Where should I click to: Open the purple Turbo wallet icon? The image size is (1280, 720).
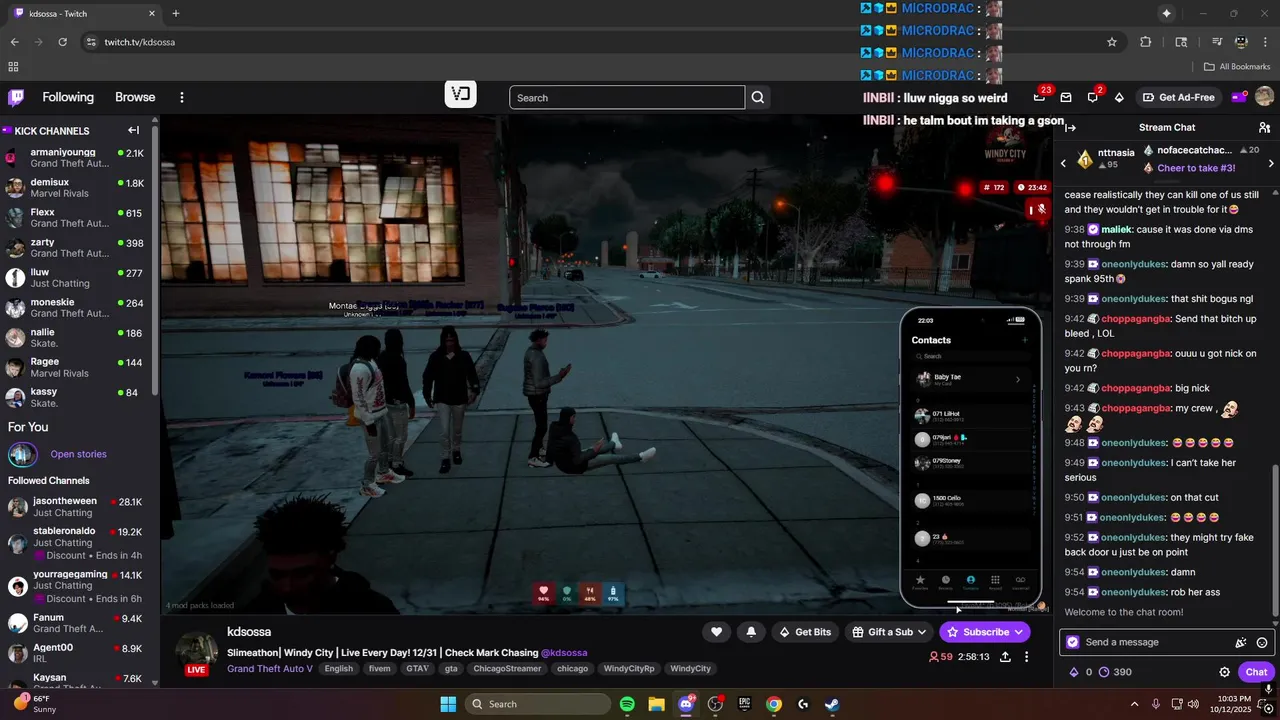[1238, 97]
